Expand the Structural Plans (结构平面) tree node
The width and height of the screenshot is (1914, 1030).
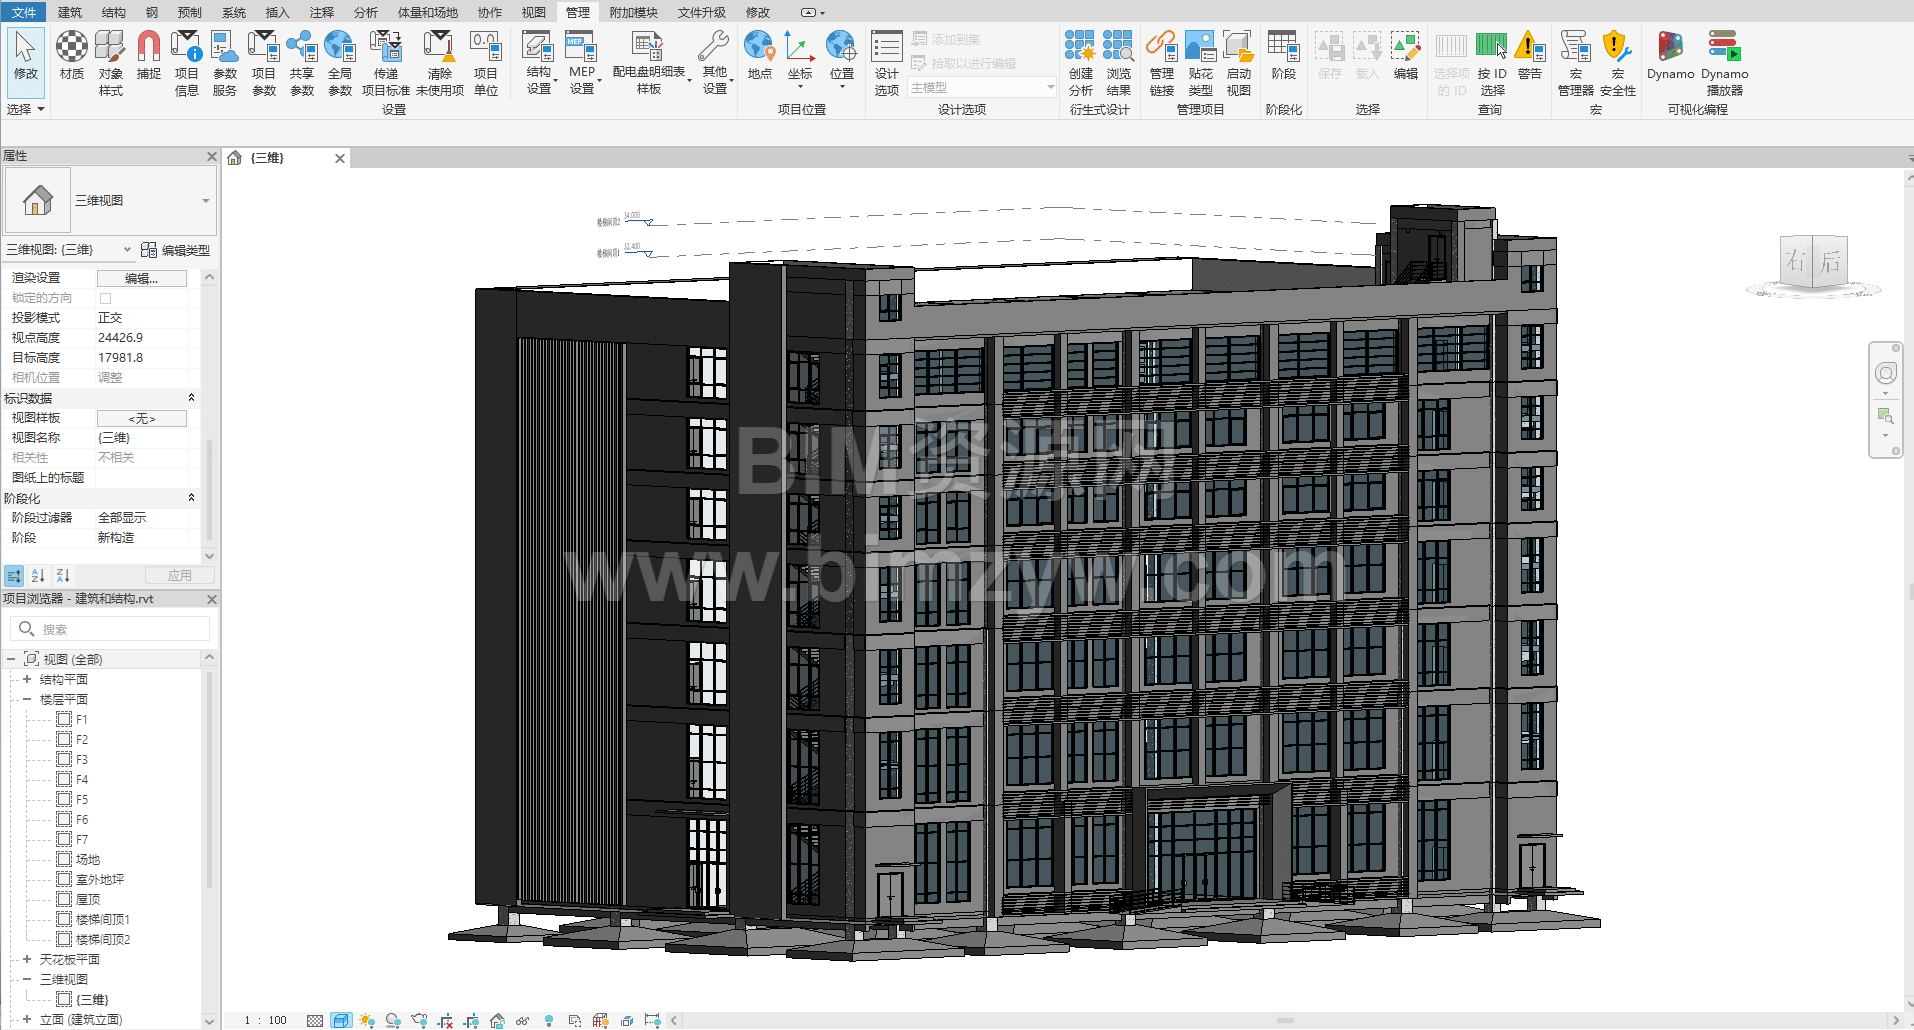(27, 679)
